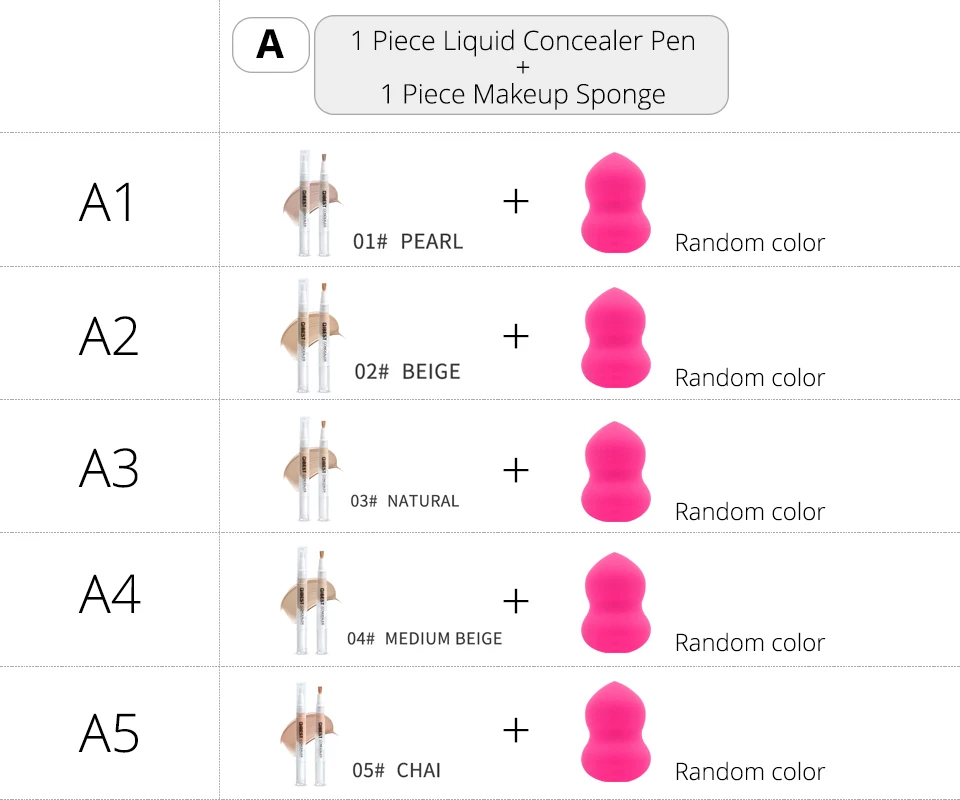Select the A3 row label
The image size is (960, 800).
tap(108, 468)
